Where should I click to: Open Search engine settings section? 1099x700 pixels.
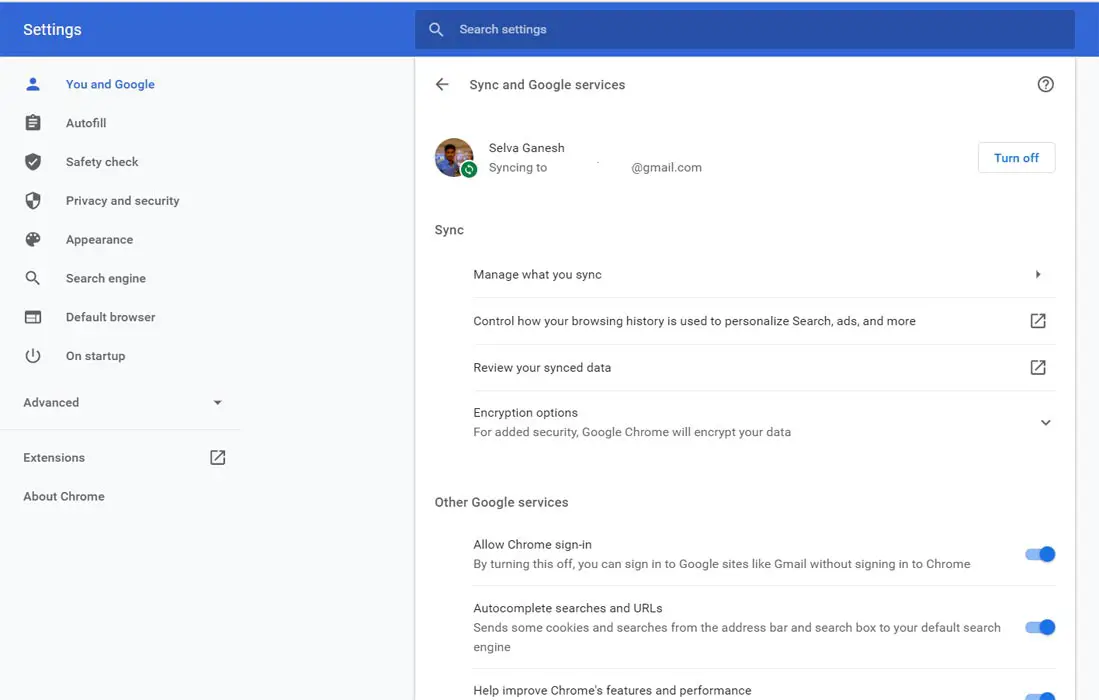coord(106,278)
